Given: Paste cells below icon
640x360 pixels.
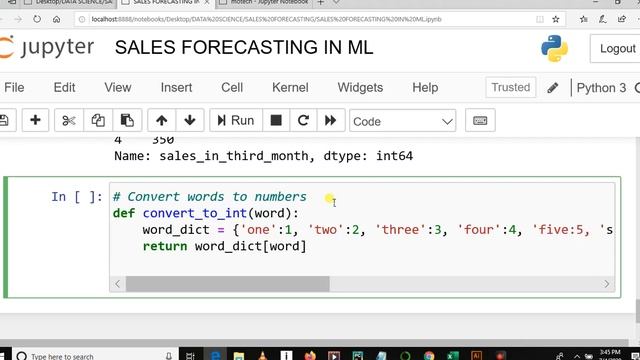Looking at the screenshot, I should [127, 120].
